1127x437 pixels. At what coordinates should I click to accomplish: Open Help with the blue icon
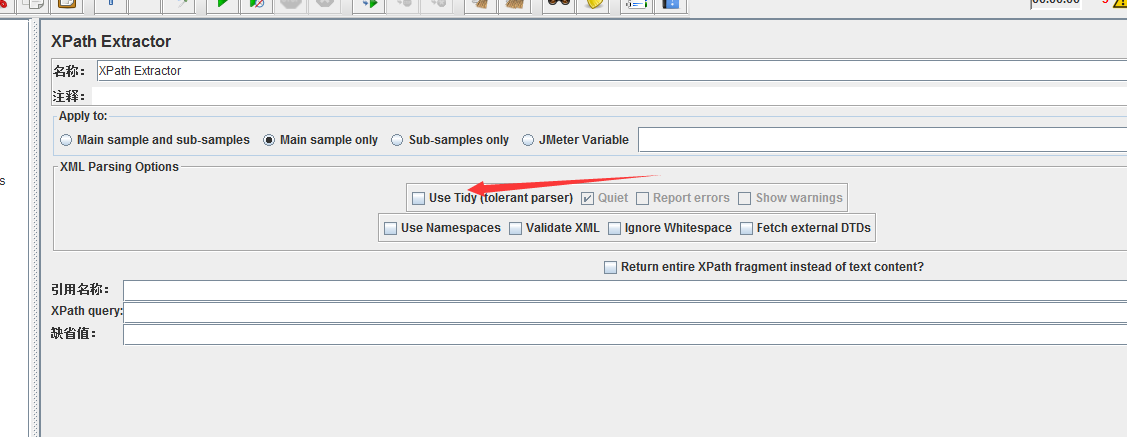tap(670, 4)
